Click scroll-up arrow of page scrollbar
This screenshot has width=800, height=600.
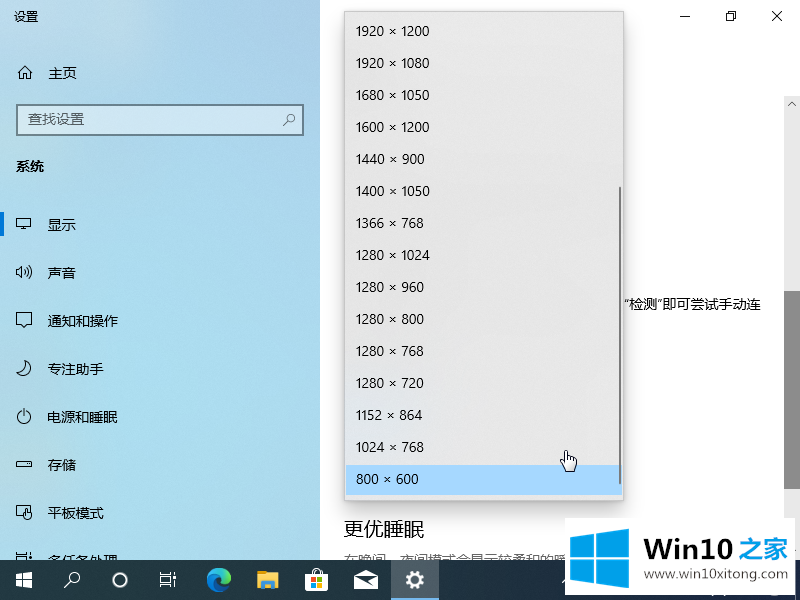[x=792, y=104]
